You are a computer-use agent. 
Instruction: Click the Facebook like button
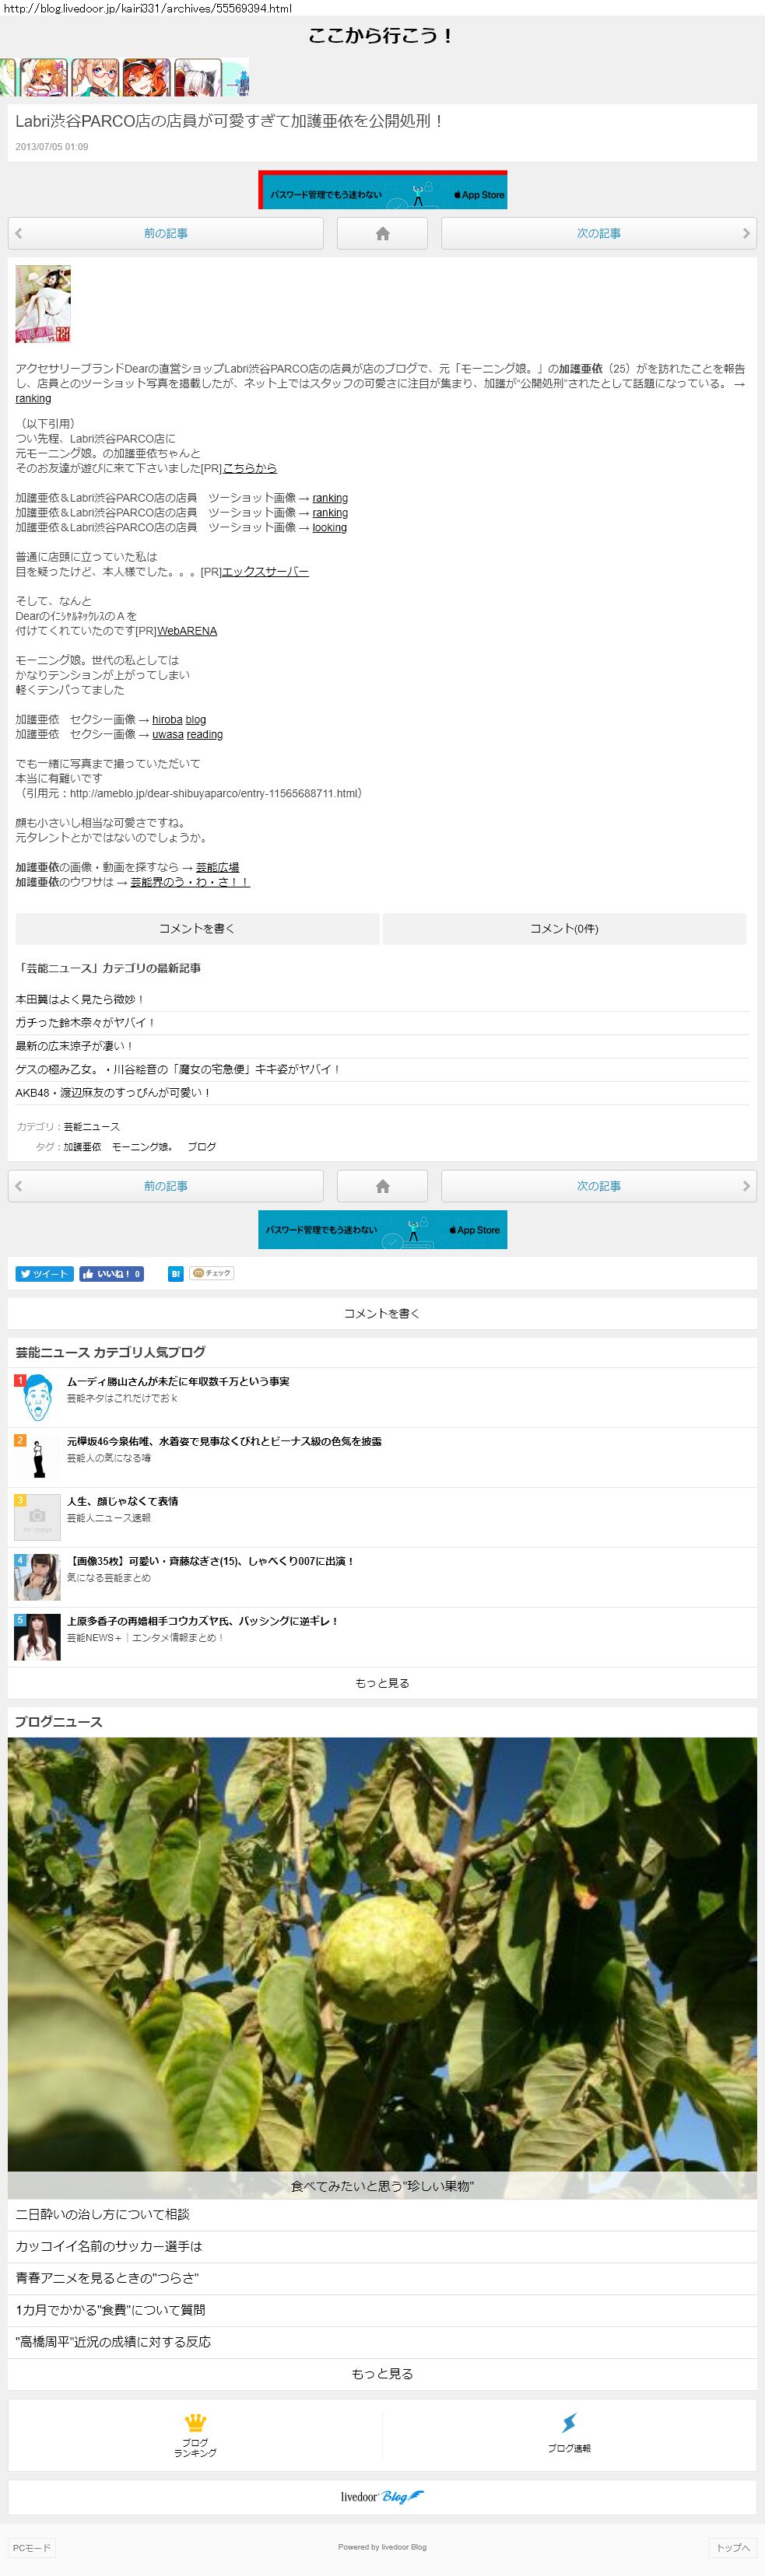(112, 1273)
